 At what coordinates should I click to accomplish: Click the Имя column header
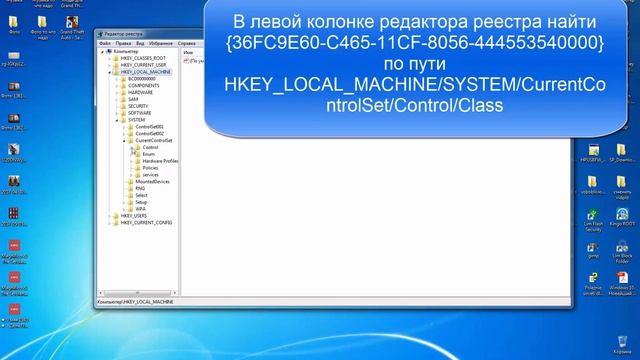coord(188,53)
